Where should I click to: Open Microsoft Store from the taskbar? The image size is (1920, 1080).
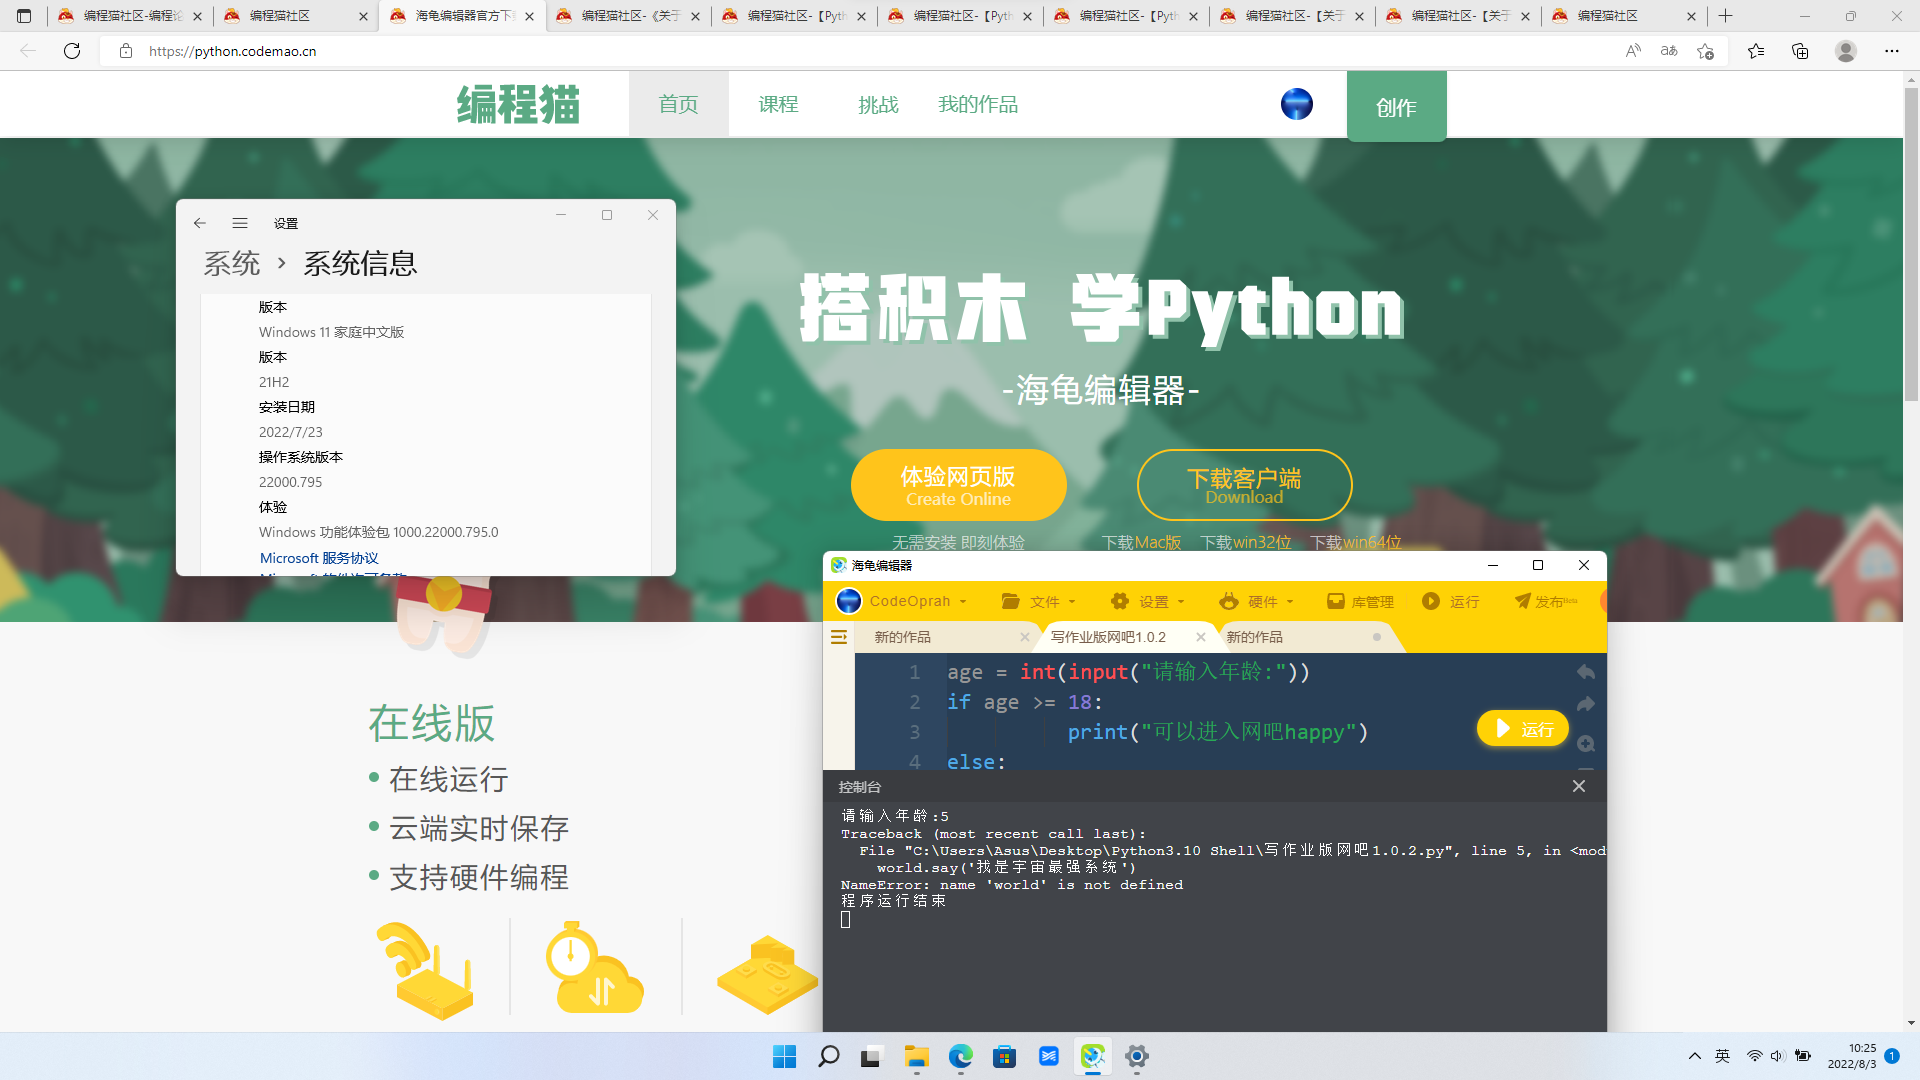click(x=1005, y=1056)
